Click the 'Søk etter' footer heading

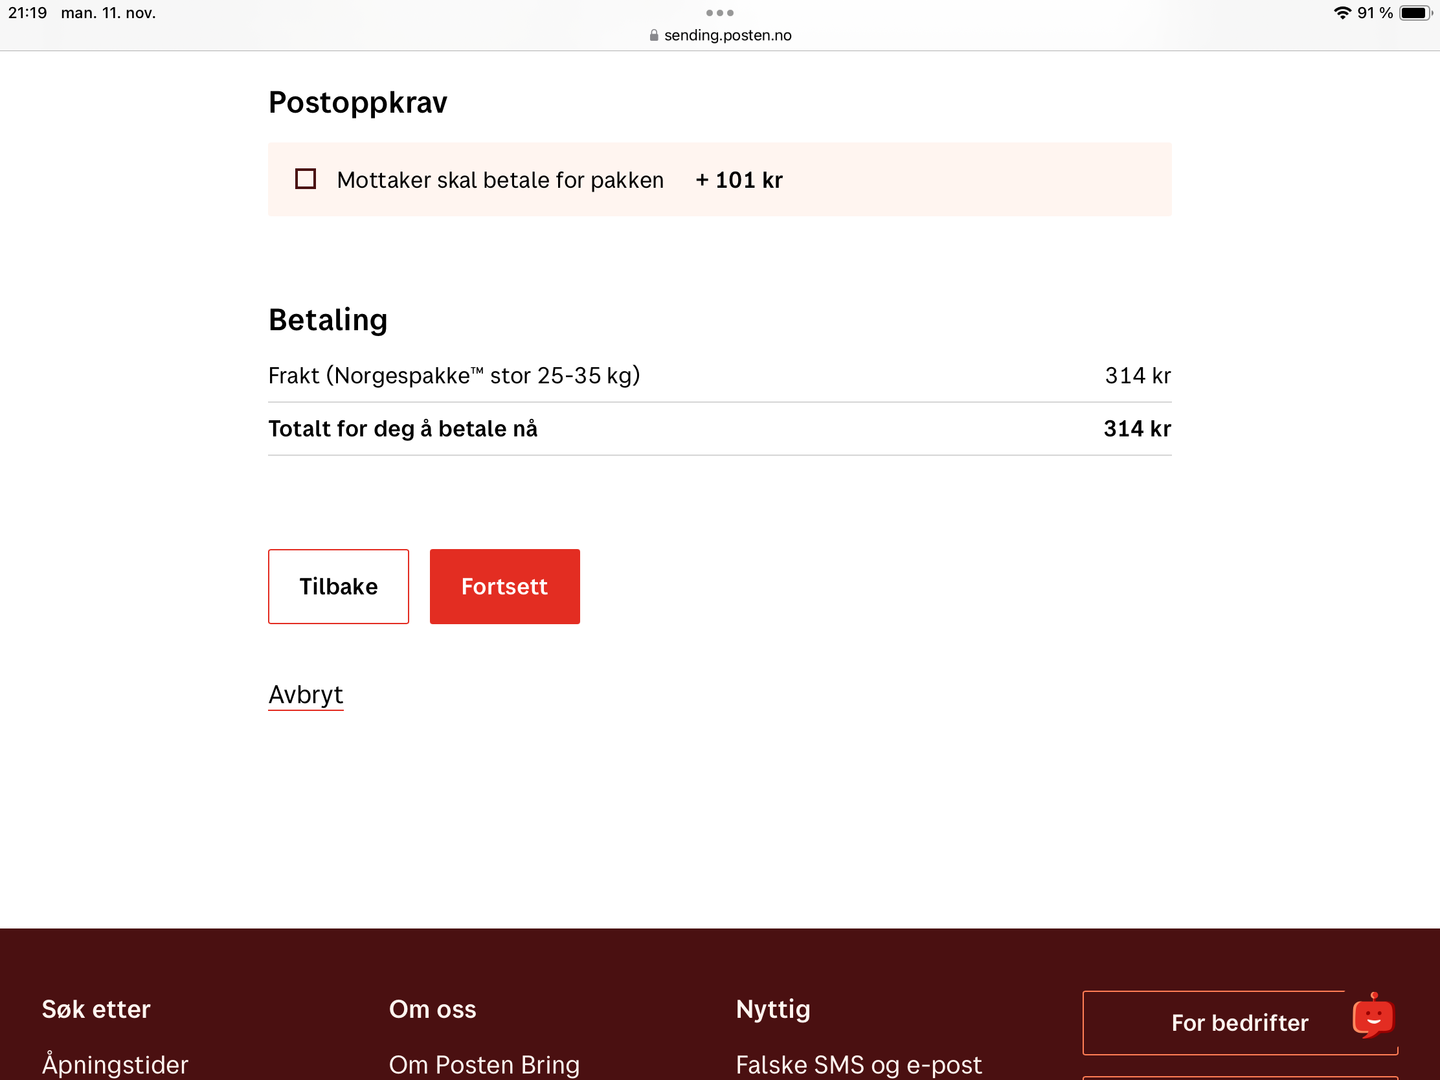pyautogui.click(x=96, y=1010)
